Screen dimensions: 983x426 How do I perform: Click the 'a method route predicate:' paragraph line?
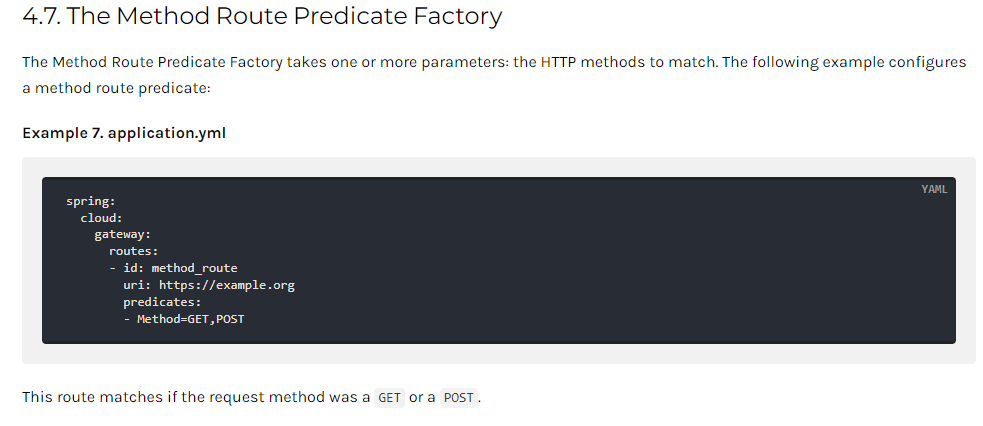click(117, 88)
